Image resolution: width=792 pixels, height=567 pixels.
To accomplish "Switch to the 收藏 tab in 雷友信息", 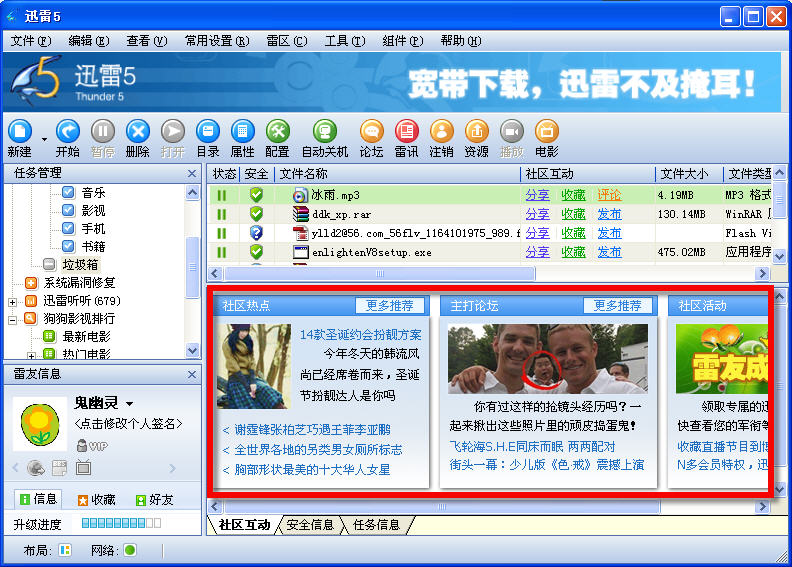I will (x=96, y=500).
